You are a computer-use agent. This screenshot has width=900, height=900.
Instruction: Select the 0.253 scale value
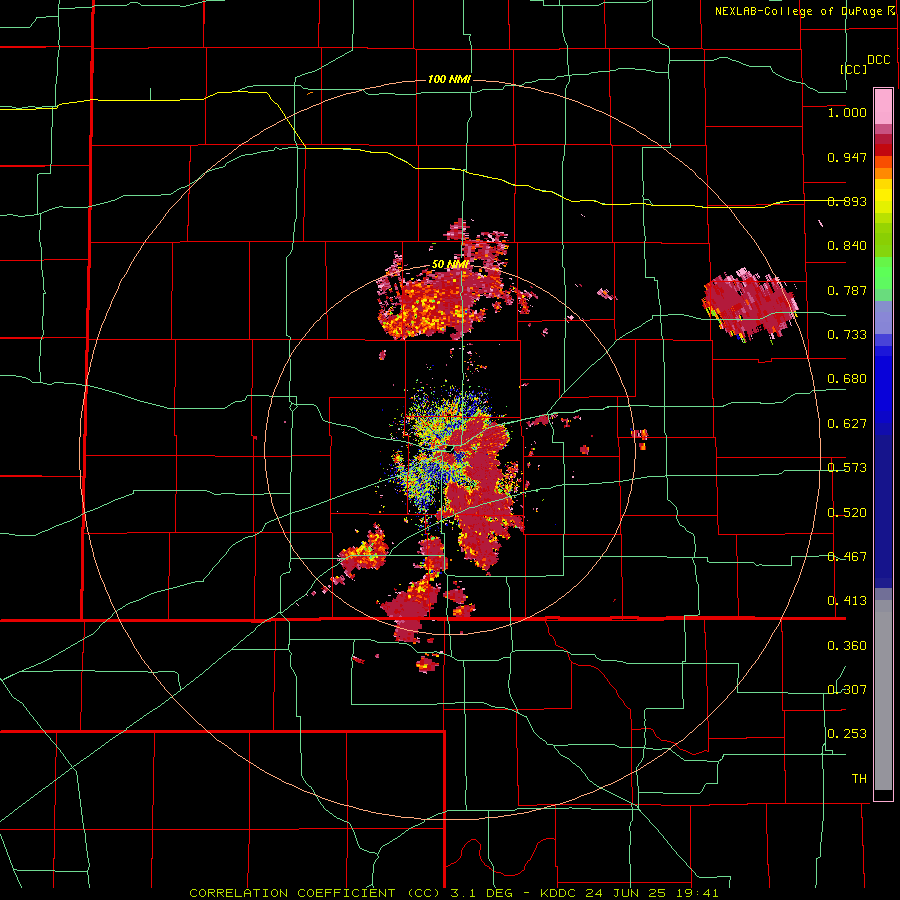847,734
